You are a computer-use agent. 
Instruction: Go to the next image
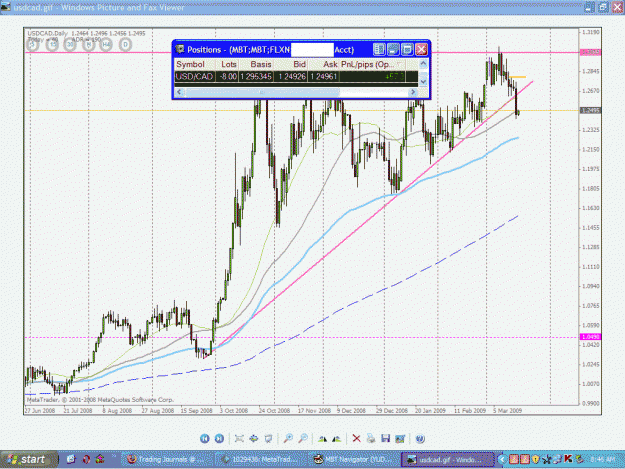coord(219,439)
